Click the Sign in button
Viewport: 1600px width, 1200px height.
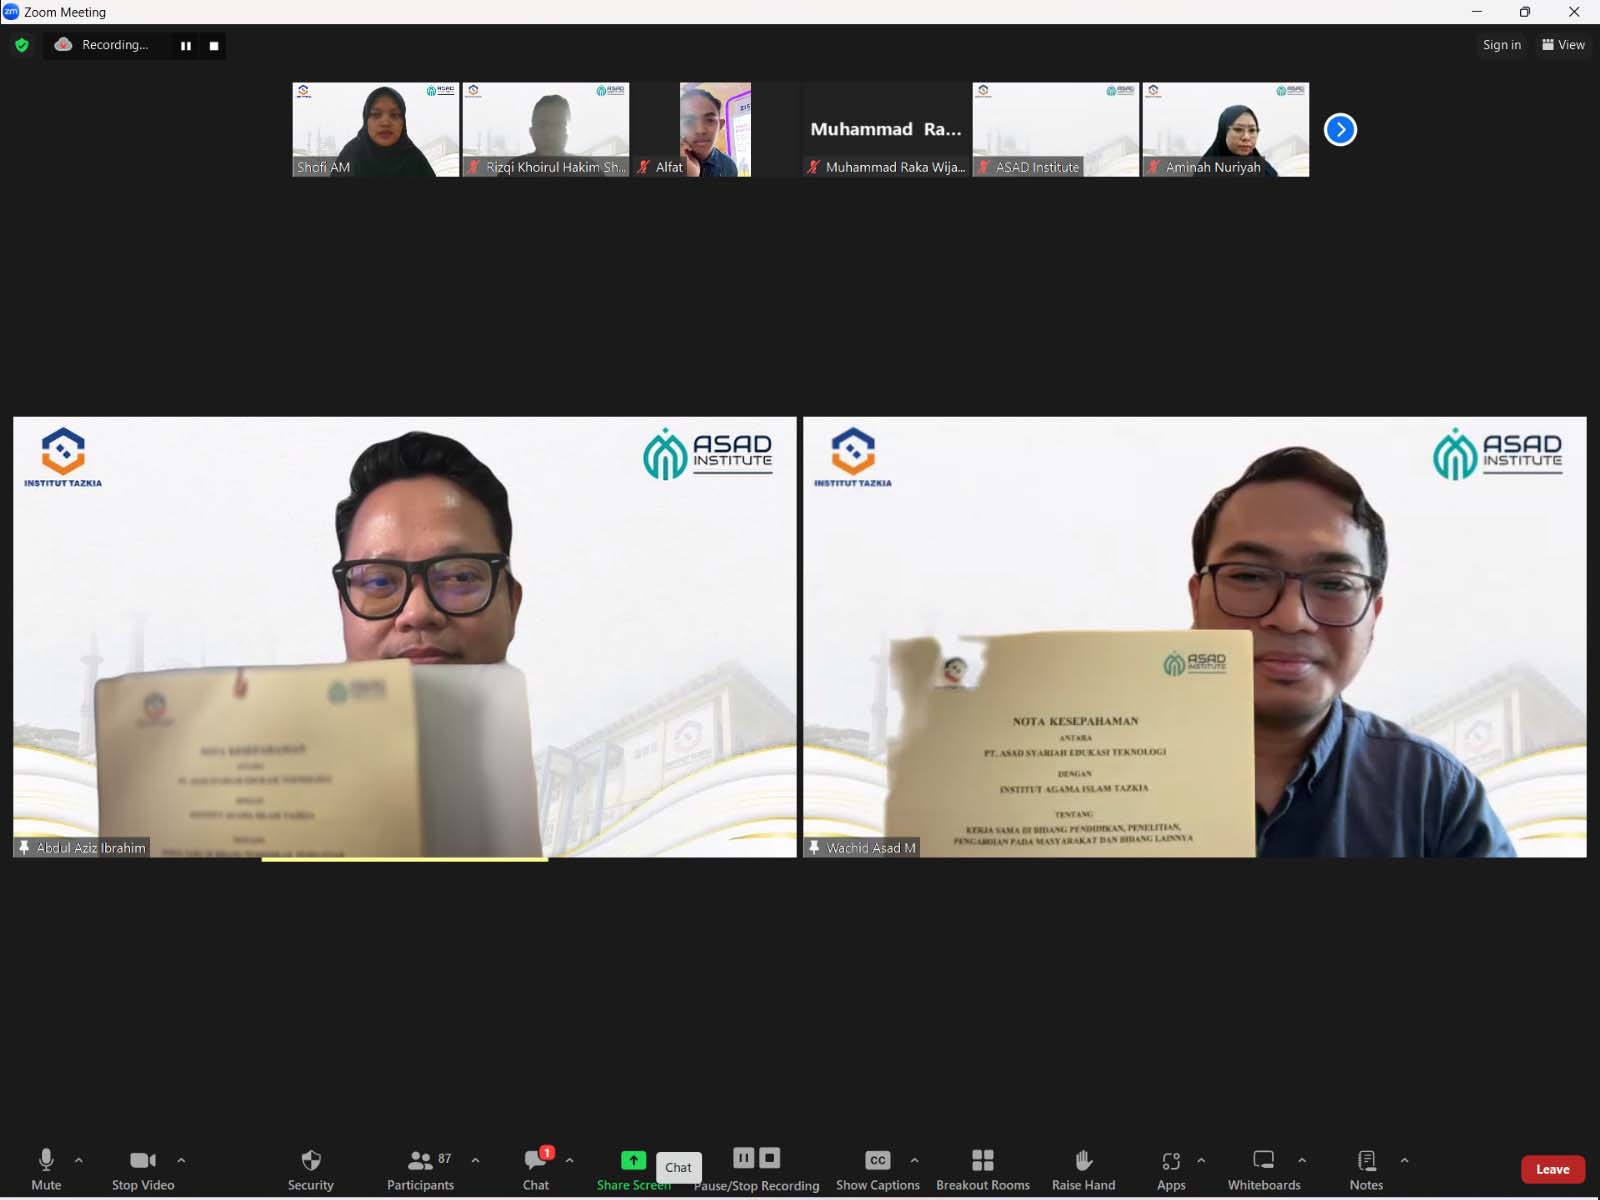[1501, 45]
